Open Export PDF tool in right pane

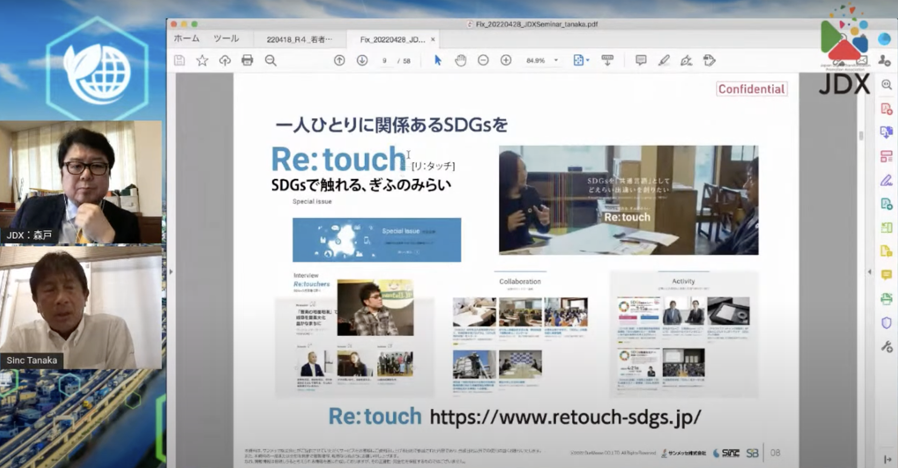(887, 132)
